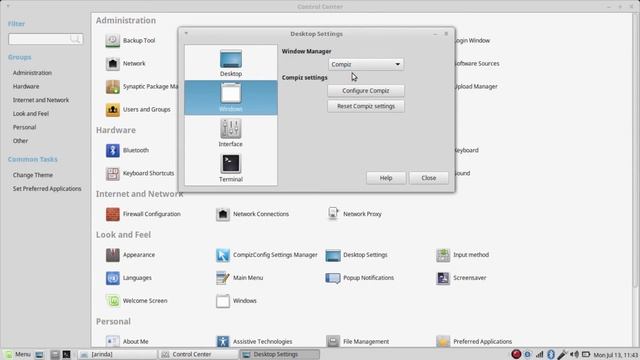Click the Control Center vertical scrollbar
Image resolution: width=640 pixels, height=360 pixels.
[636, 151]
